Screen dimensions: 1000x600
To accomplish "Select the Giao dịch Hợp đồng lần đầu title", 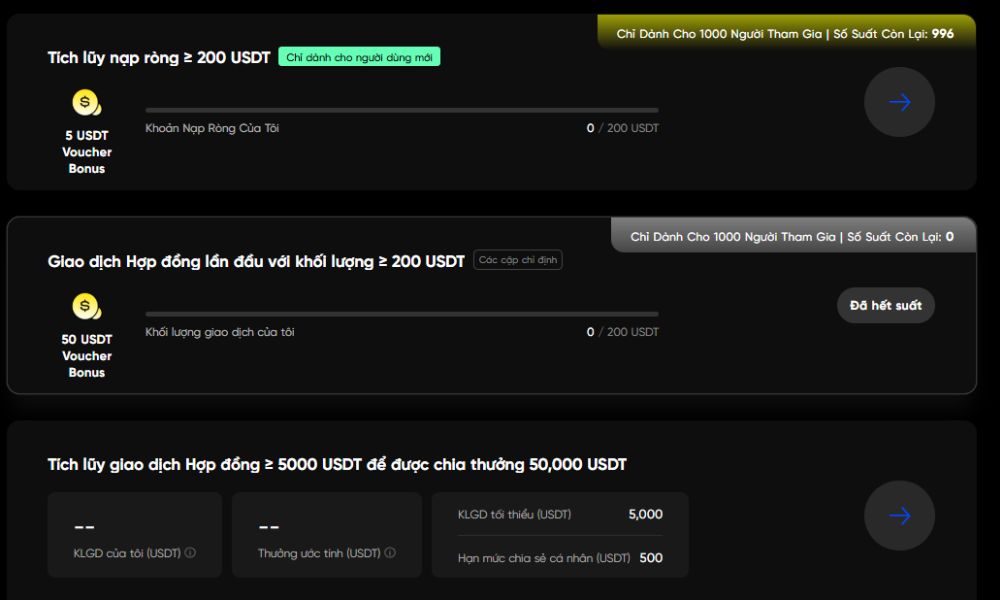I will coord(256,262).
